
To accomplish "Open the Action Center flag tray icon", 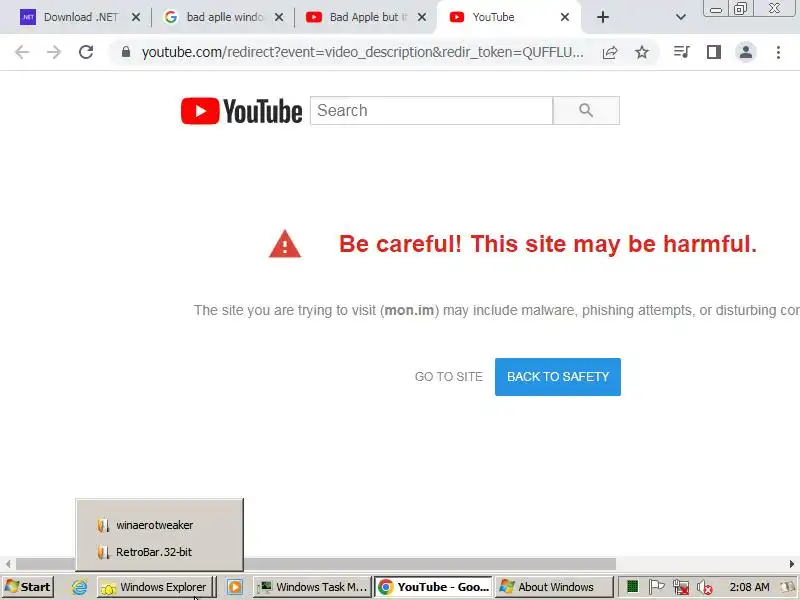I will [656, 587].
